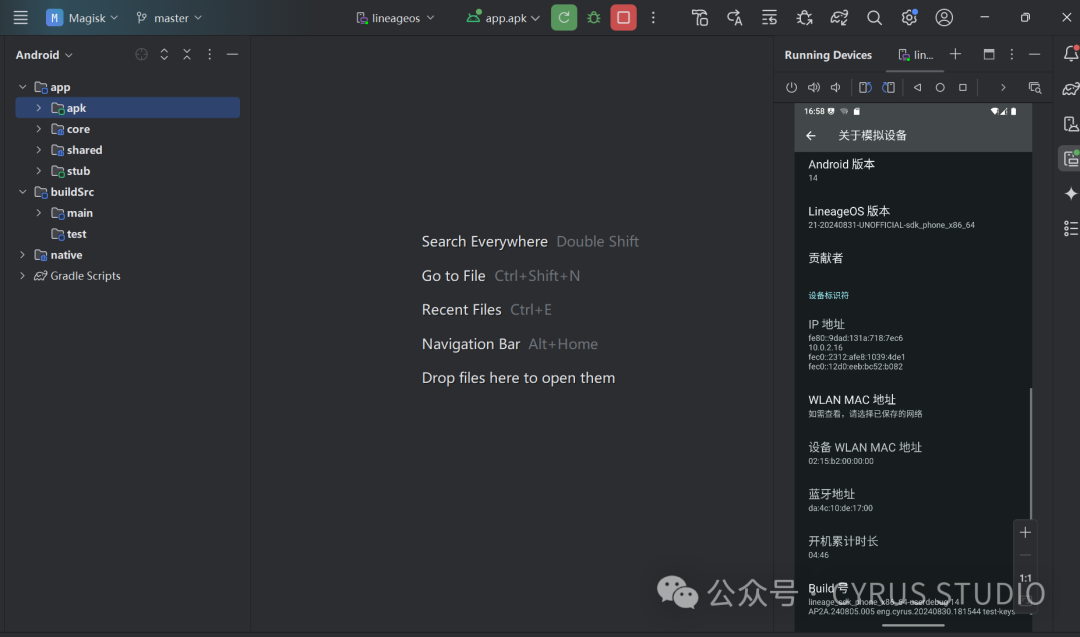The width and height of the screenshot is (1080, 637).
Task: Click emulator volume down
Action: pos(836,87)
